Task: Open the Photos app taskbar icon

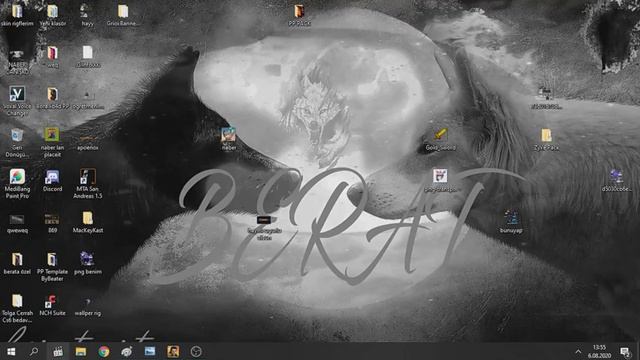Action: point(150,351)
